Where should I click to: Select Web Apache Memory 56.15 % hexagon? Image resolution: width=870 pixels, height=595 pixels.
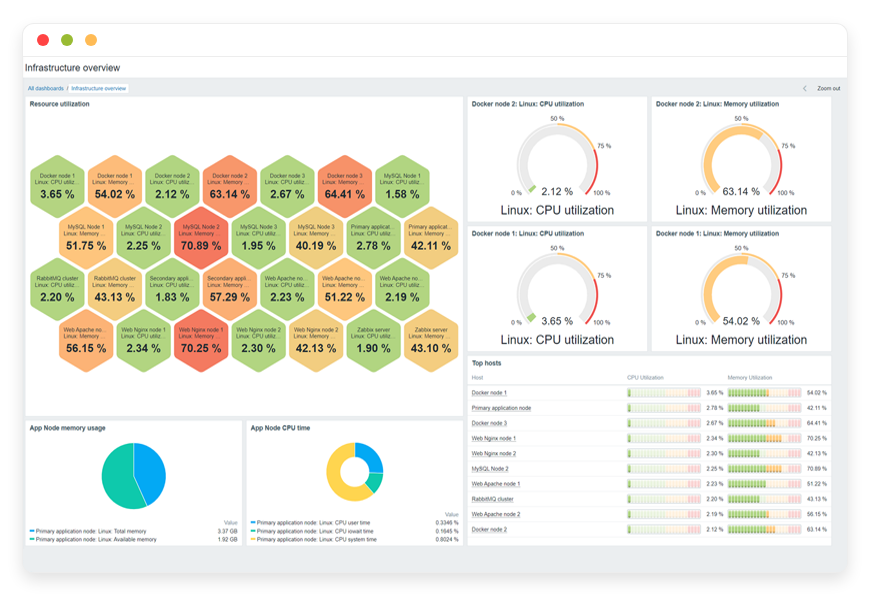click(x=86, y=341)
